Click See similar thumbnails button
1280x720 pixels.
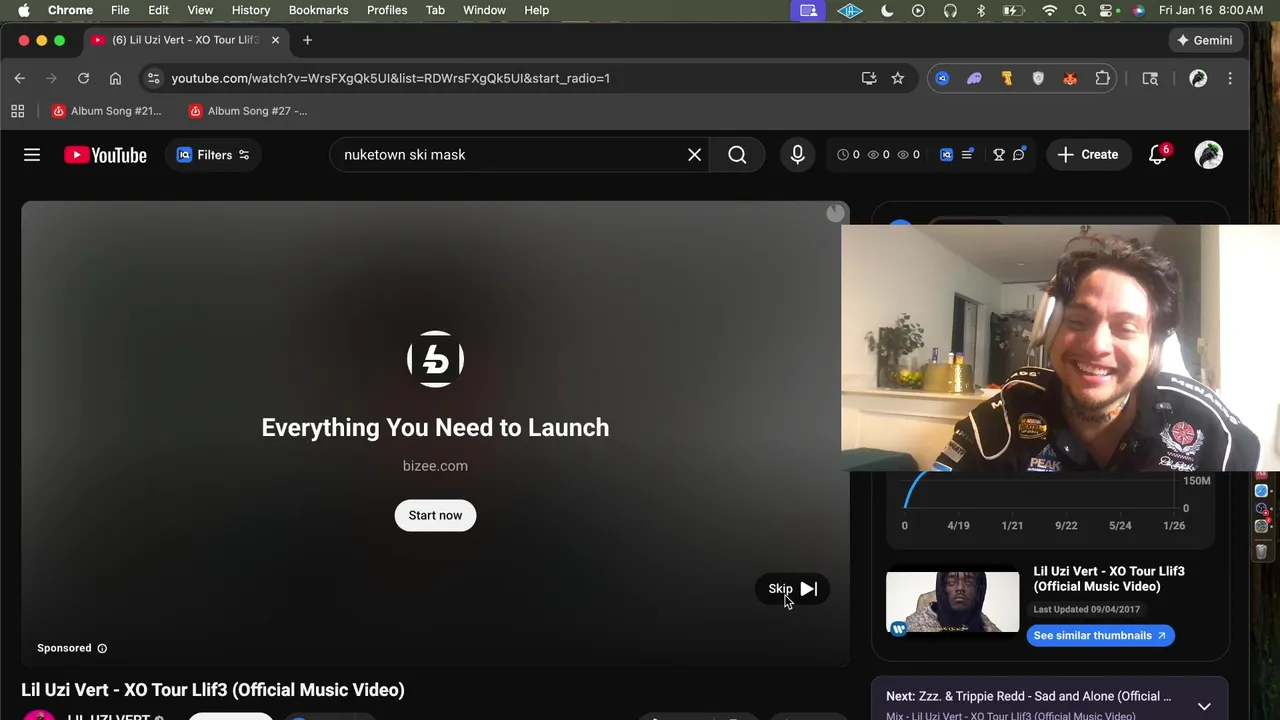pos(1100,635)
